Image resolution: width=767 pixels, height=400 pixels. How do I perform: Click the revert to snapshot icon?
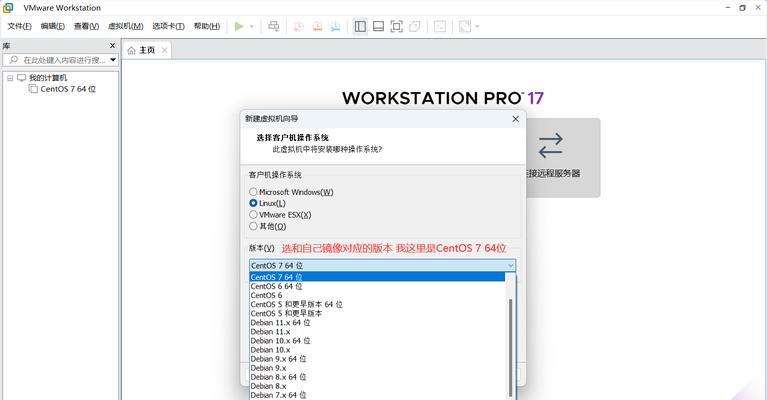317,26
